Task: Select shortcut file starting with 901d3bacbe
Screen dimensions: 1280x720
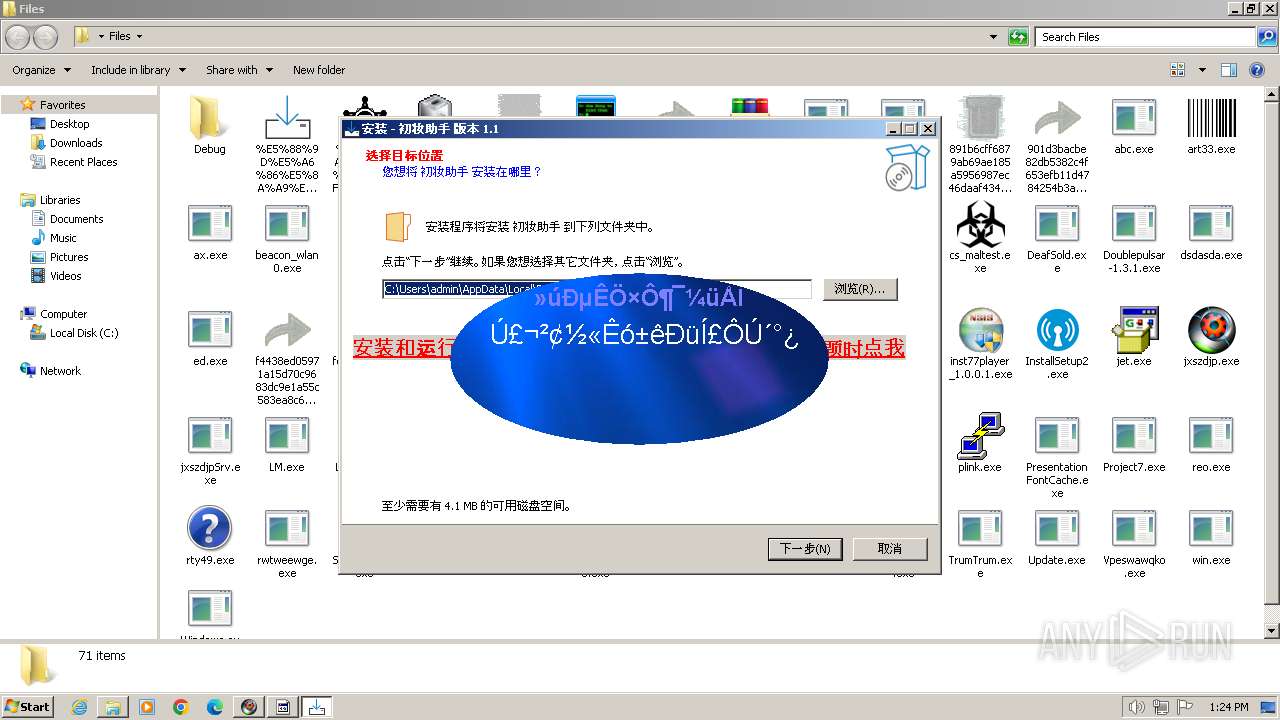Action: pyautogui.click(x=1057, y=118)
